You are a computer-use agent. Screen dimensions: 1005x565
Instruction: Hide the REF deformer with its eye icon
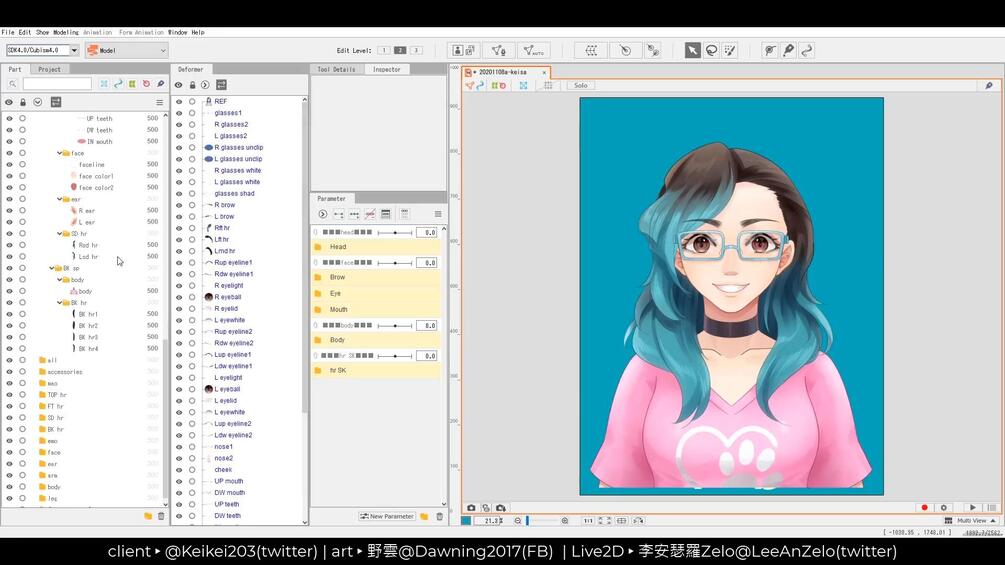(179, 101)
